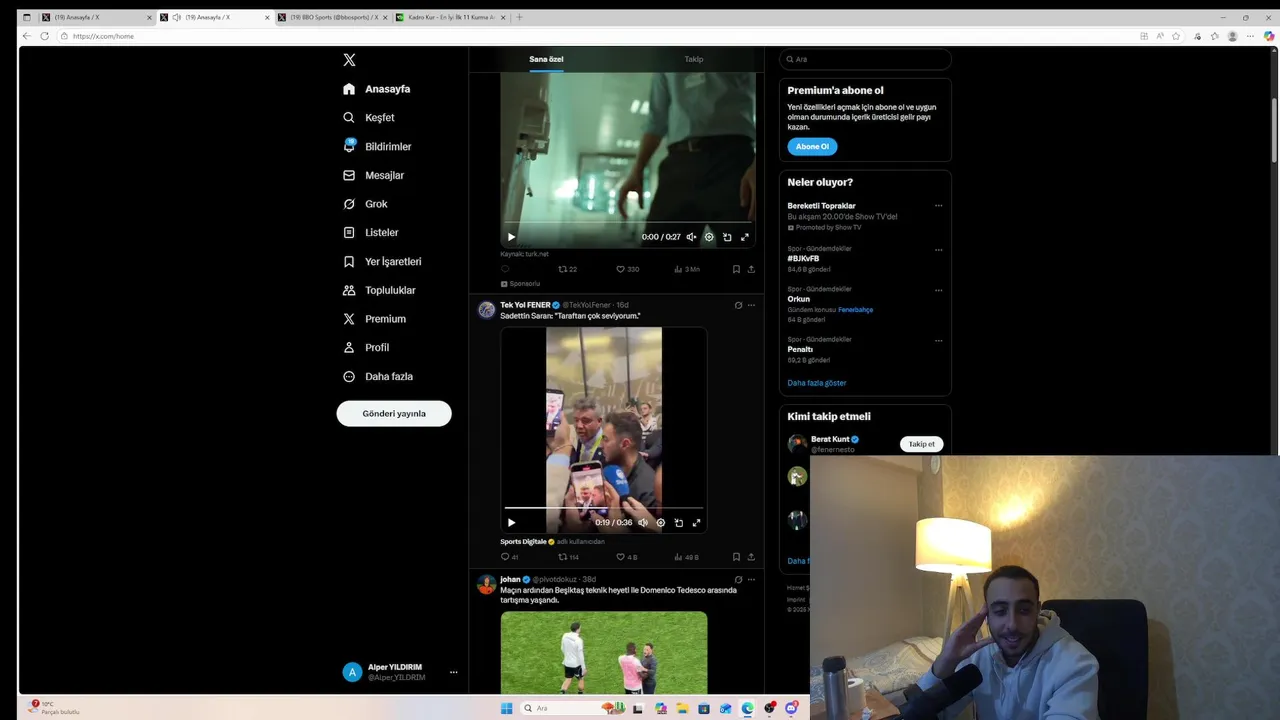Repost the sponsored turk.net post
Screen dimensions: 1280x720
click(x=568, y=269)
